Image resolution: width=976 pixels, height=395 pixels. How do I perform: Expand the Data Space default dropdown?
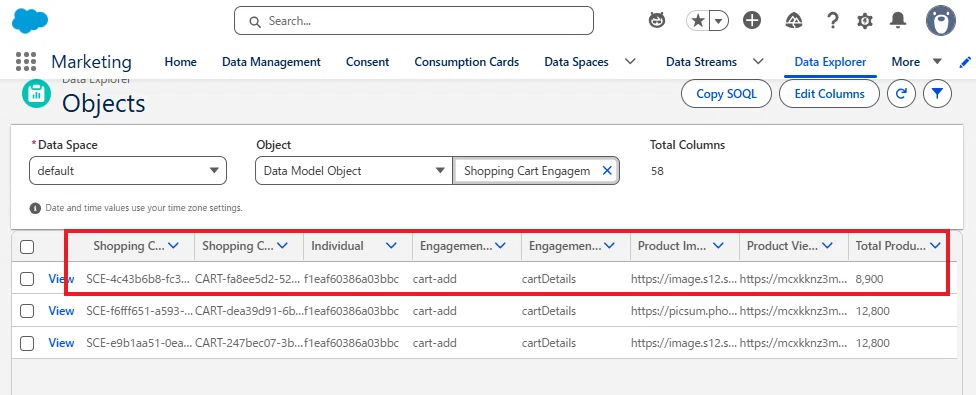click(x=128, y=170)
